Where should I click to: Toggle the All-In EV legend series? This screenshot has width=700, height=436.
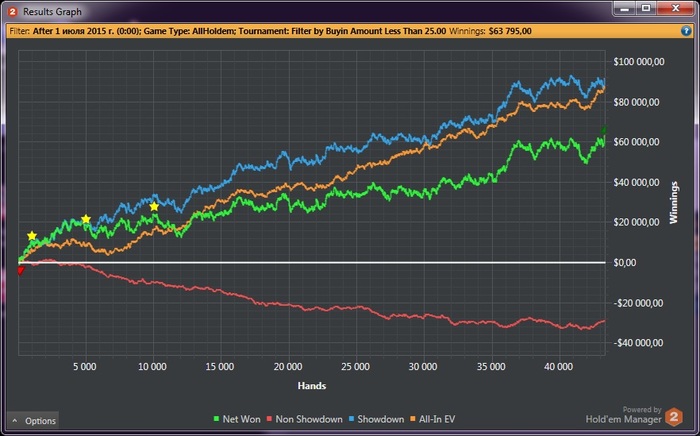(432, 419)
